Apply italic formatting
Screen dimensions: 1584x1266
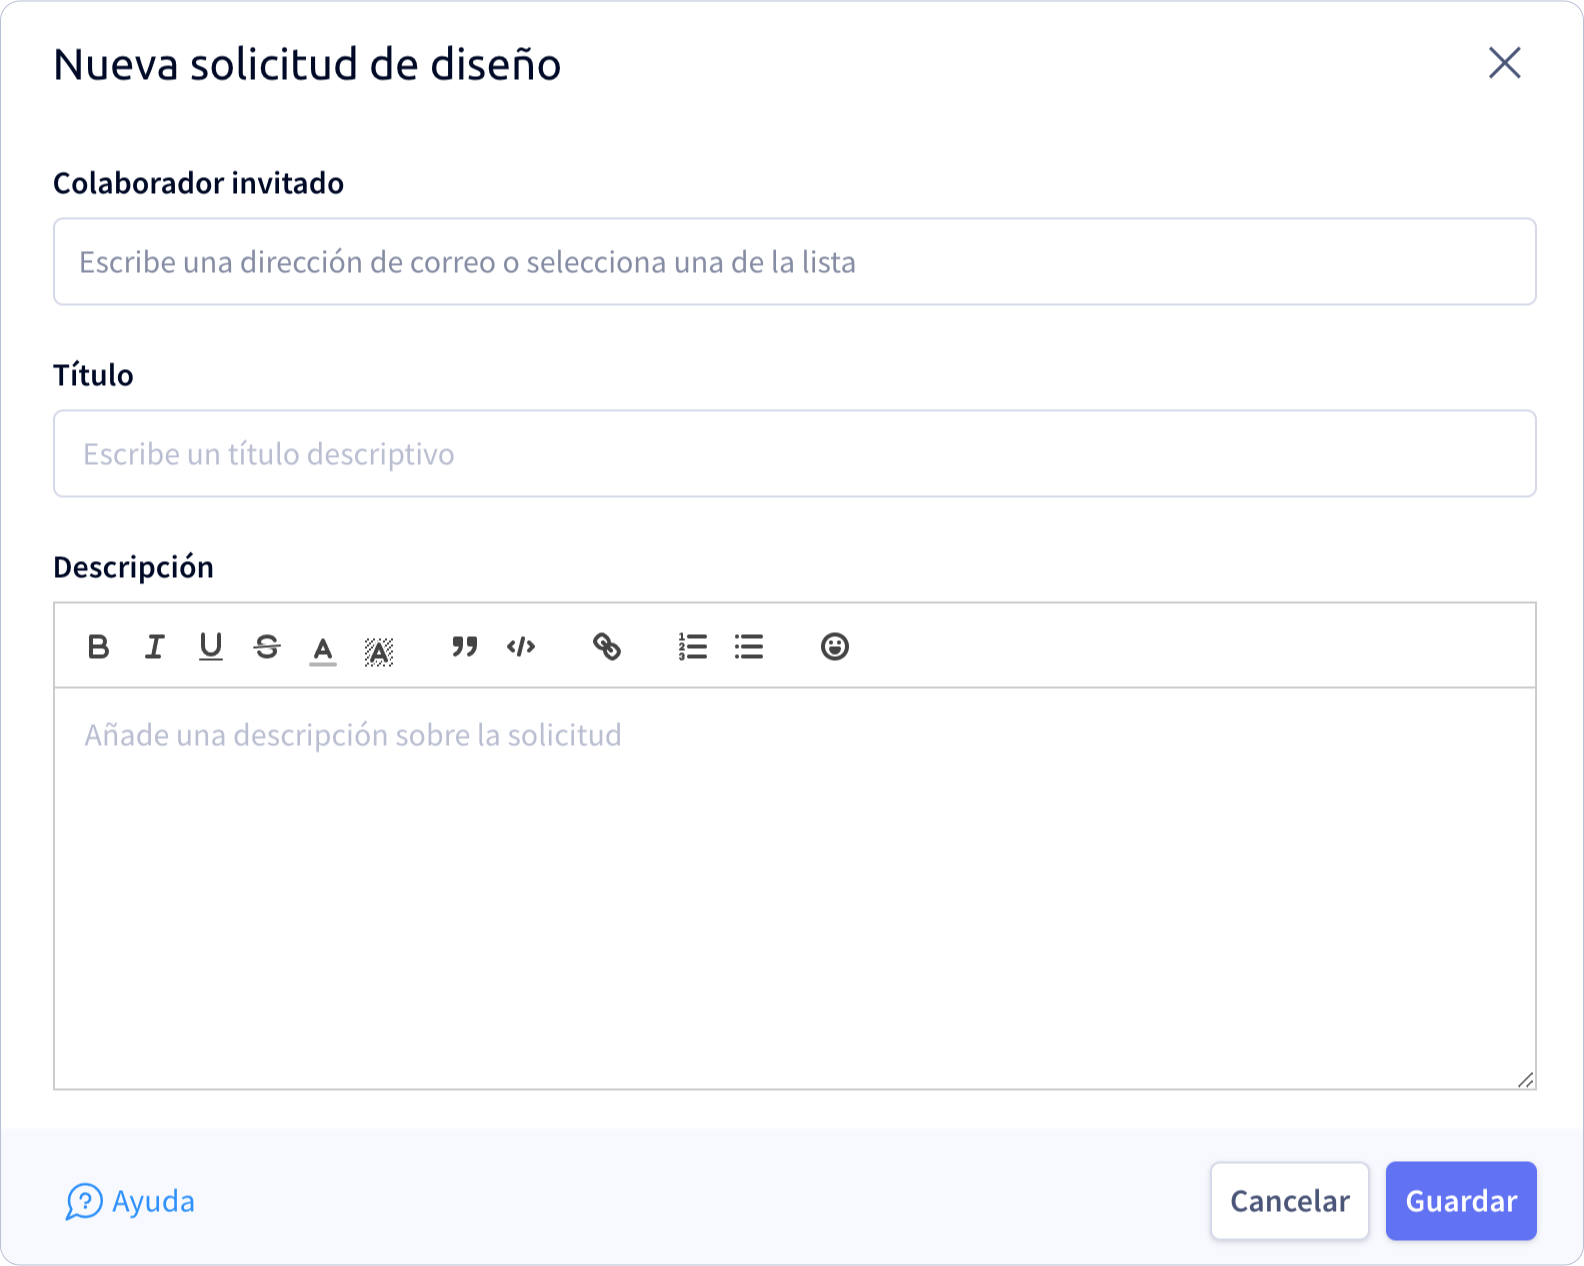pos(154,647)
